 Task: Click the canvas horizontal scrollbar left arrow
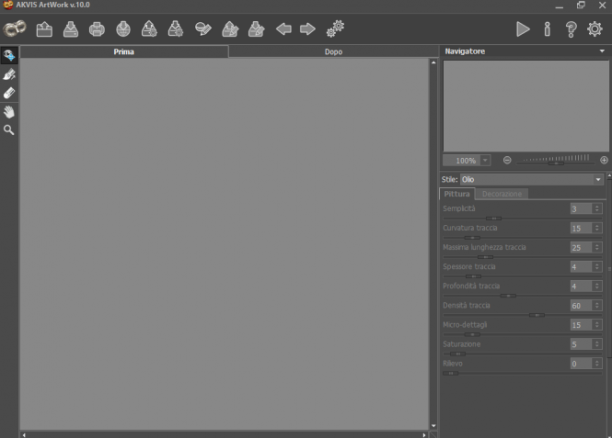(x=24, y=434)
